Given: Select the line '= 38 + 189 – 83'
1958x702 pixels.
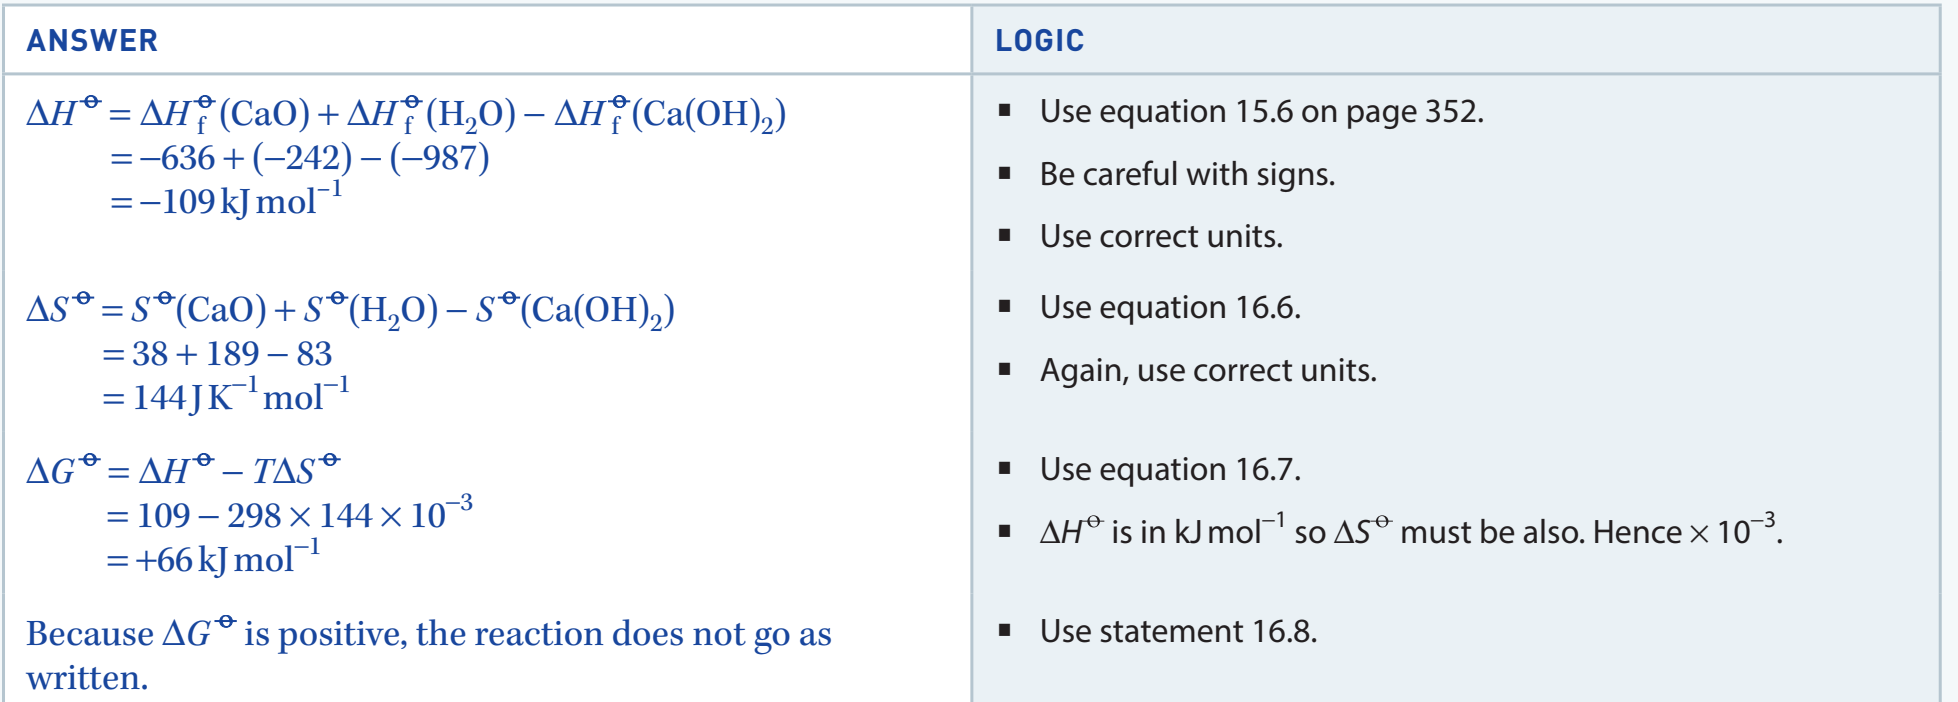Looking at the screenshot, I should click(x=217, y=353).
